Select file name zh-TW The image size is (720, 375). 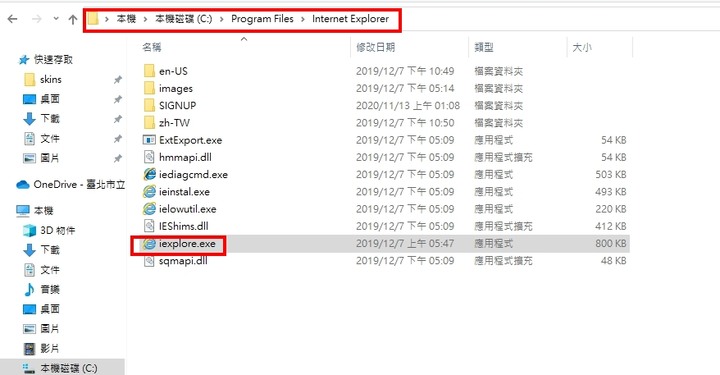tap(174, 123)
